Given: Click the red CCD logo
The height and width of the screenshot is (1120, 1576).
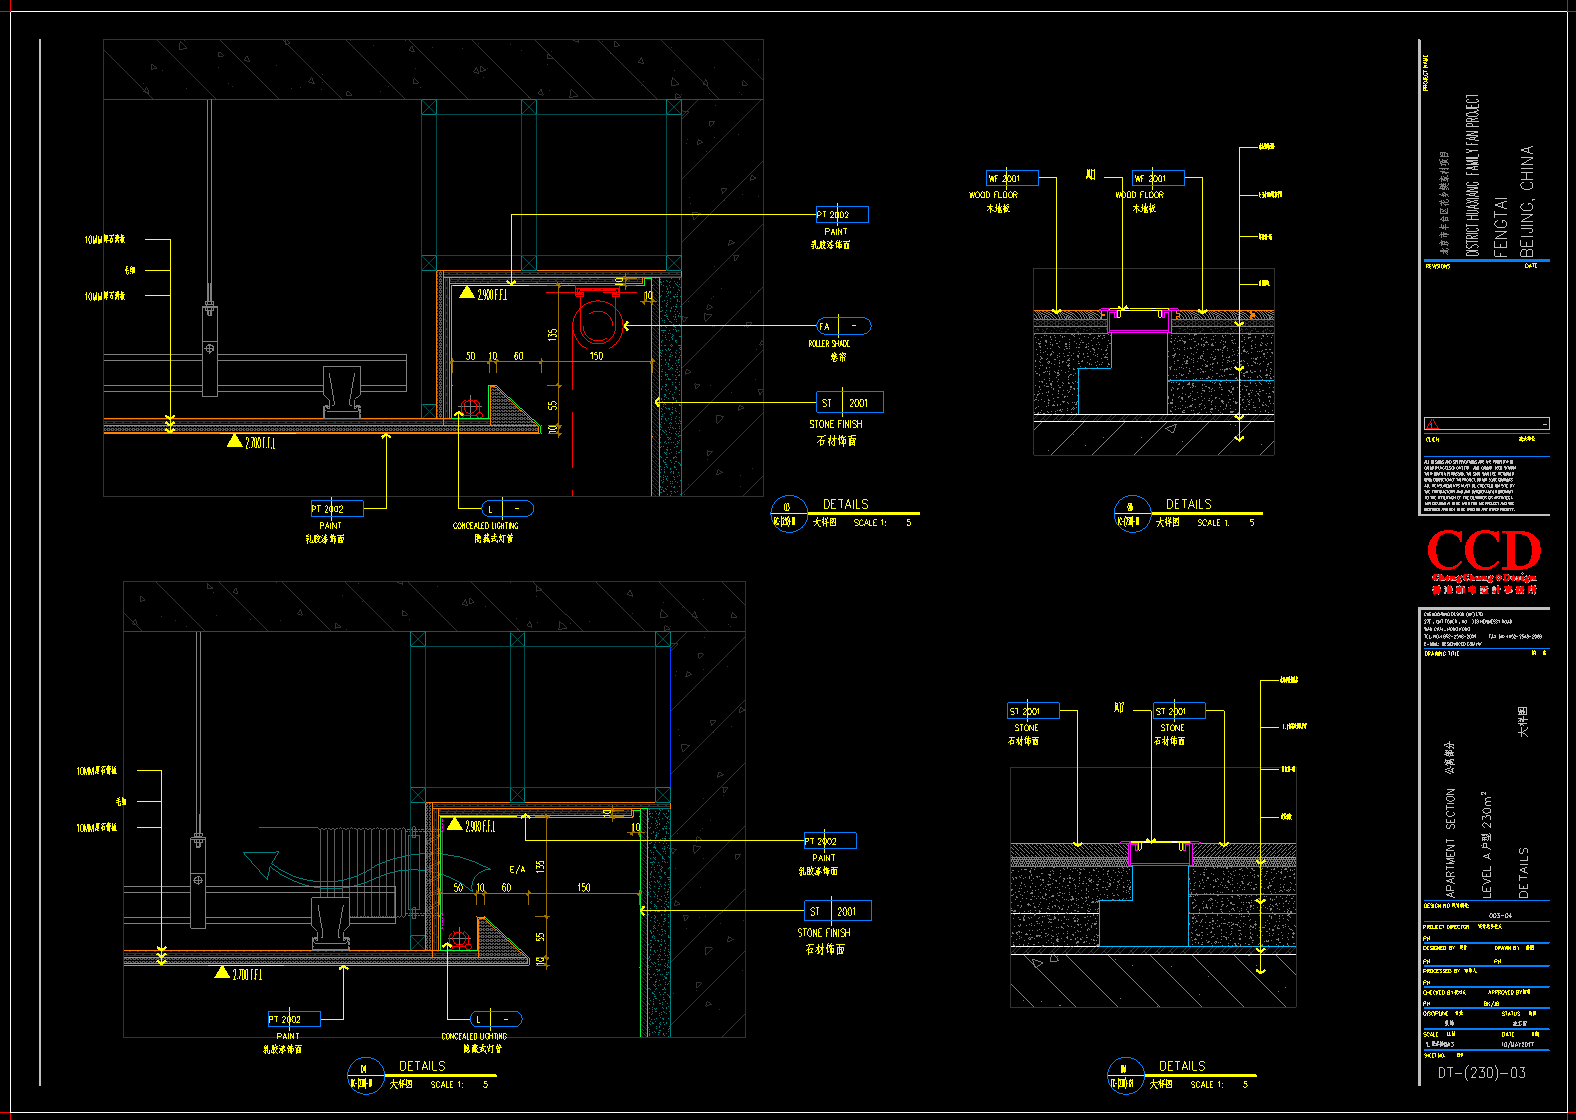Looking at the screenshot, I should 1484,551.
